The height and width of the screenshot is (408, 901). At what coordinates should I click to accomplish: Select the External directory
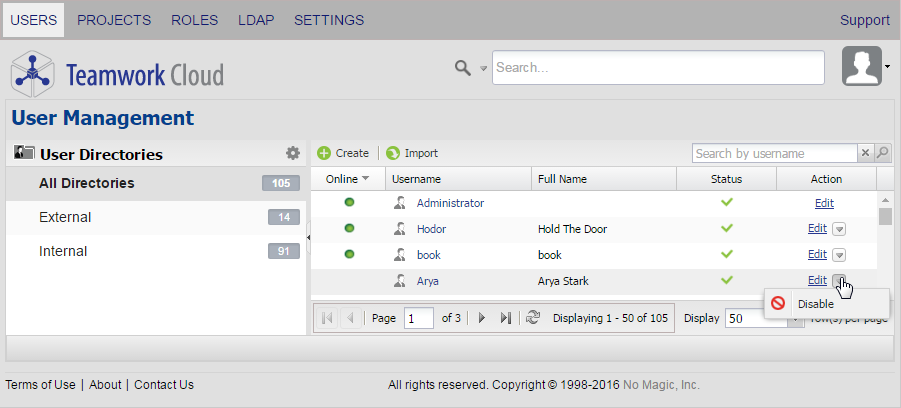[x=65, y=217]
